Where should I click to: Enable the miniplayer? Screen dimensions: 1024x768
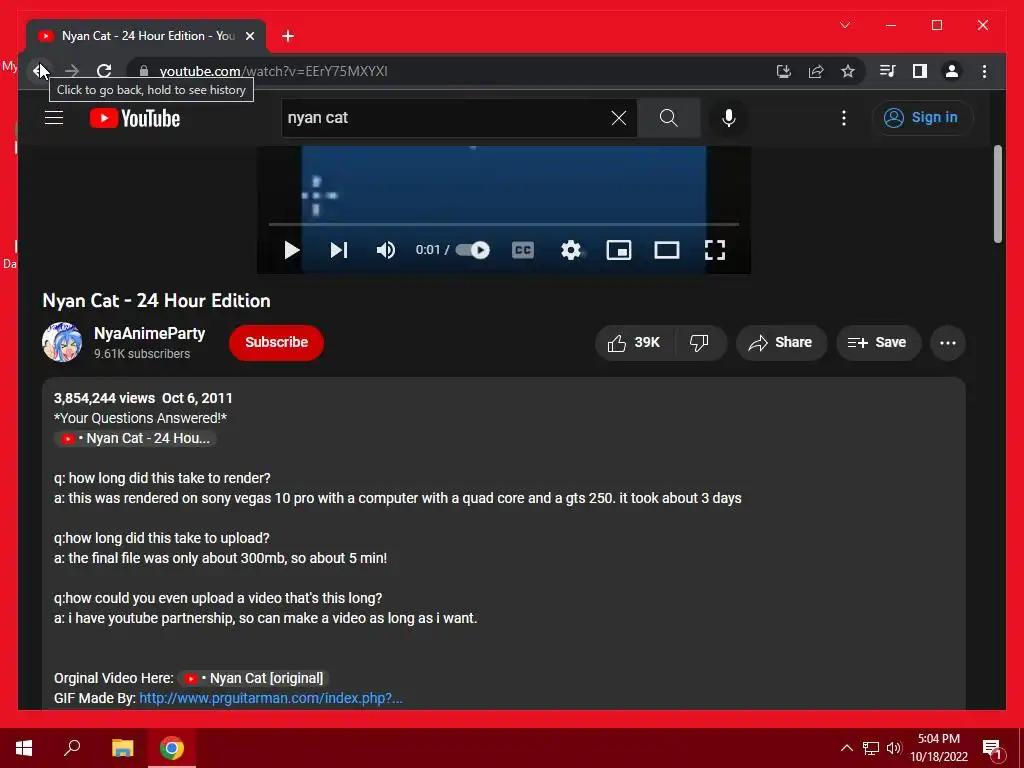618,250
